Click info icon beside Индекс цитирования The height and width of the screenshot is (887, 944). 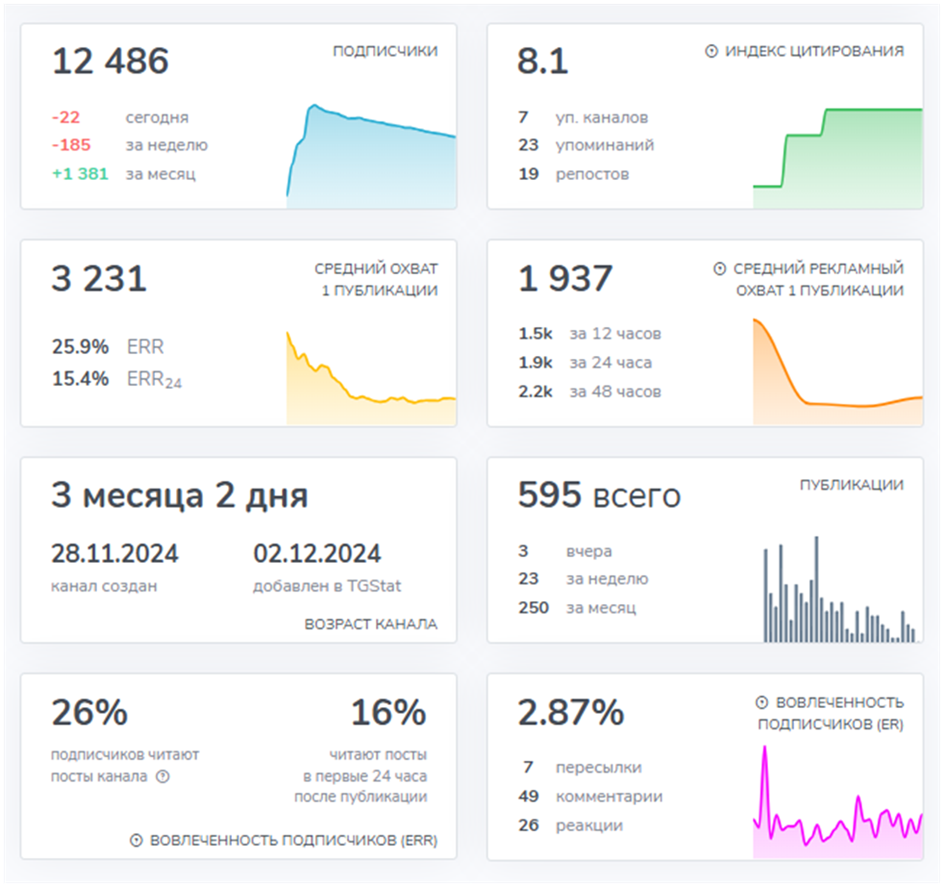(x=711, y=52)
